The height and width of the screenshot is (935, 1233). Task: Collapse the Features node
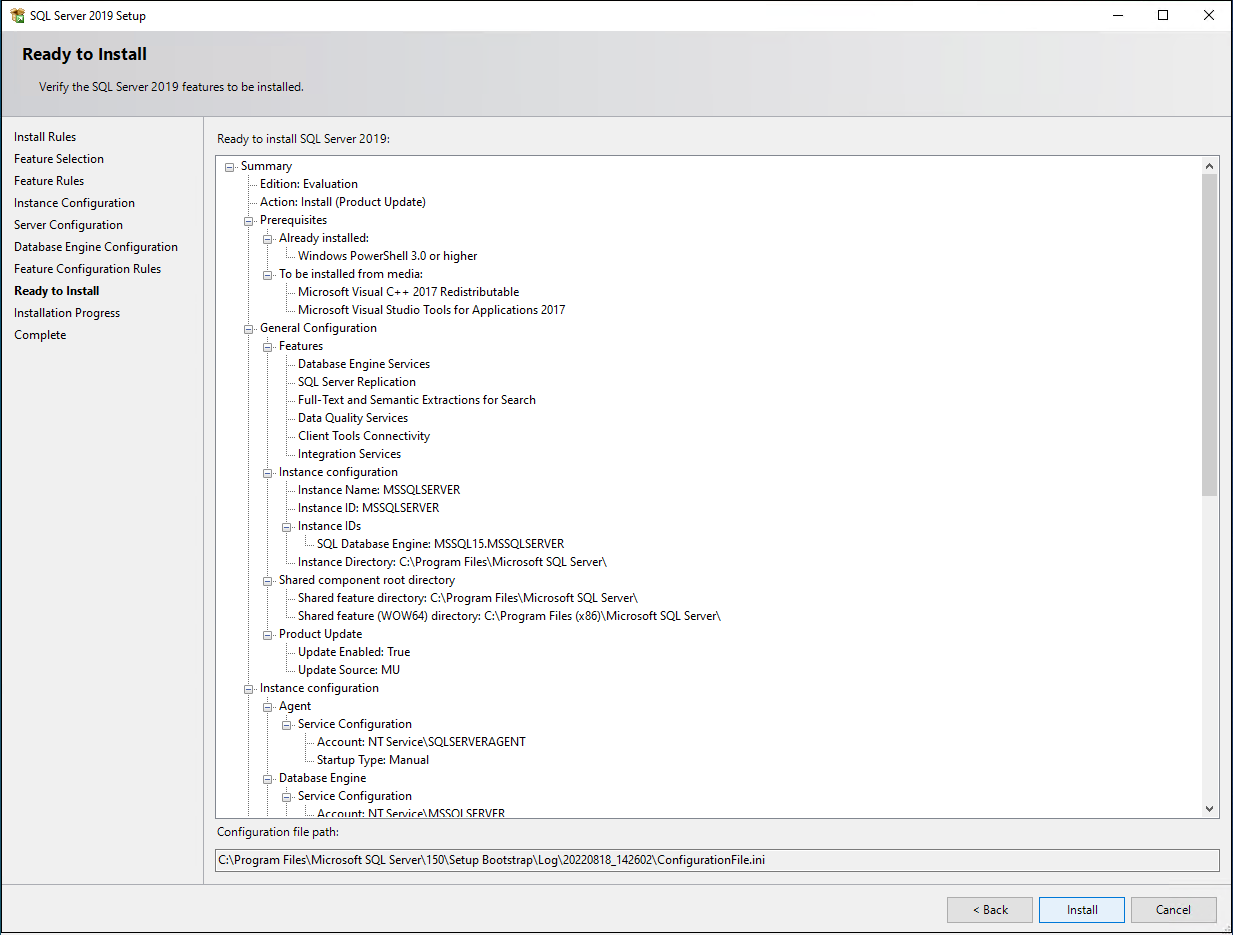pos(268,347)
